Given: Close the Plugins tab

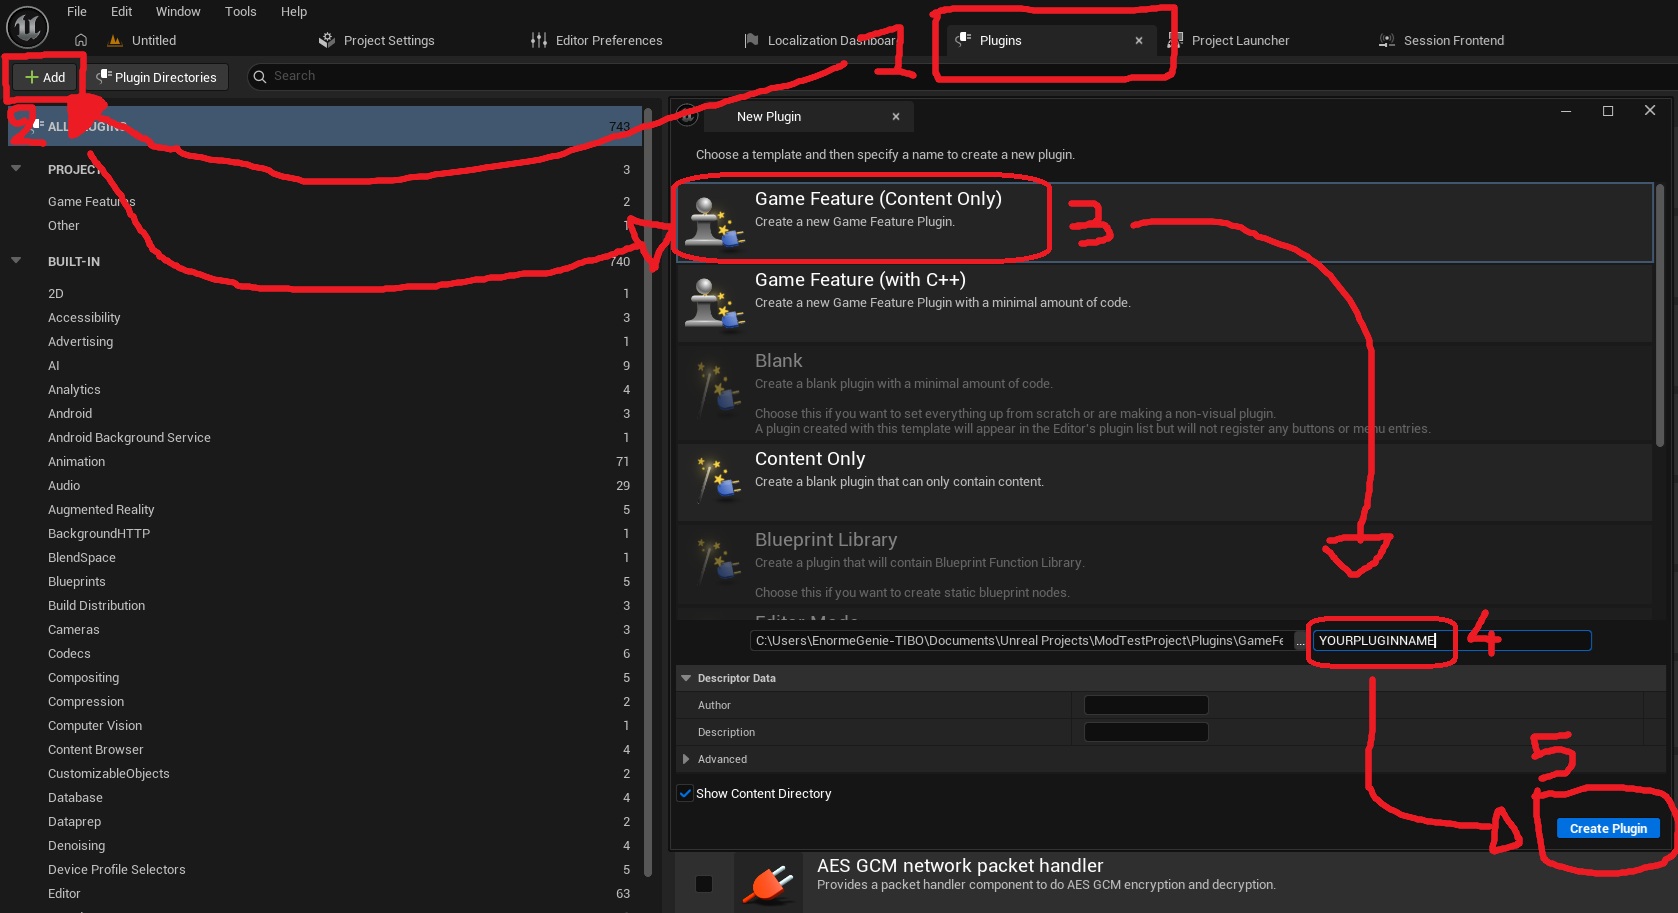Looking at the screenshot, I should [x=1139, y=41].
